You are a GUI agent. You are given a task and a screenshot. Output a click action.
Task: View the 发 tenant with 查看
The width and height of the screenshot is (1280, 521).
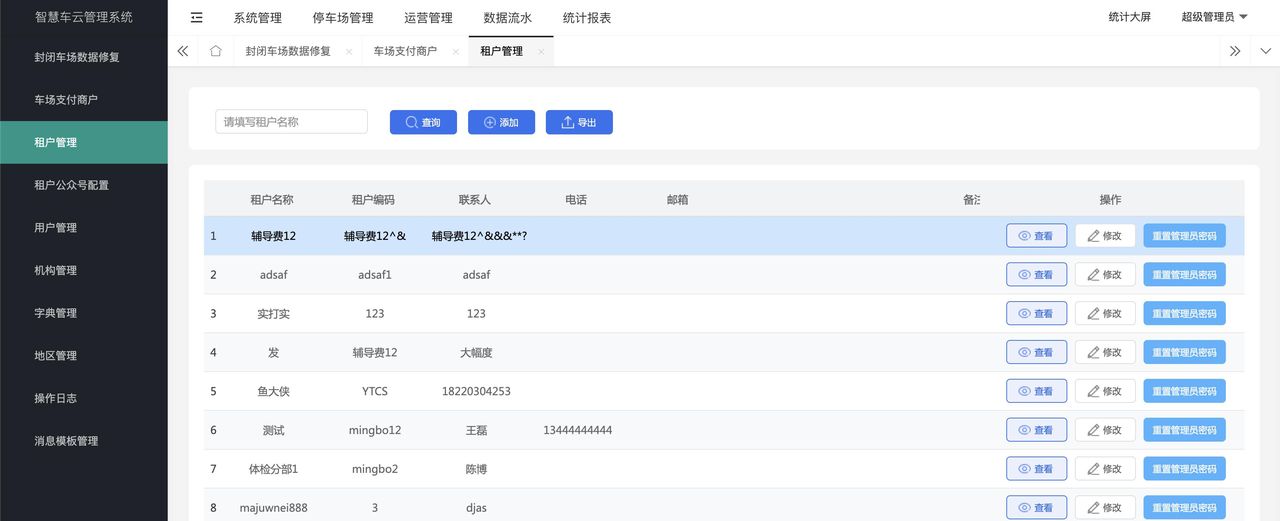click(1036, 352)
